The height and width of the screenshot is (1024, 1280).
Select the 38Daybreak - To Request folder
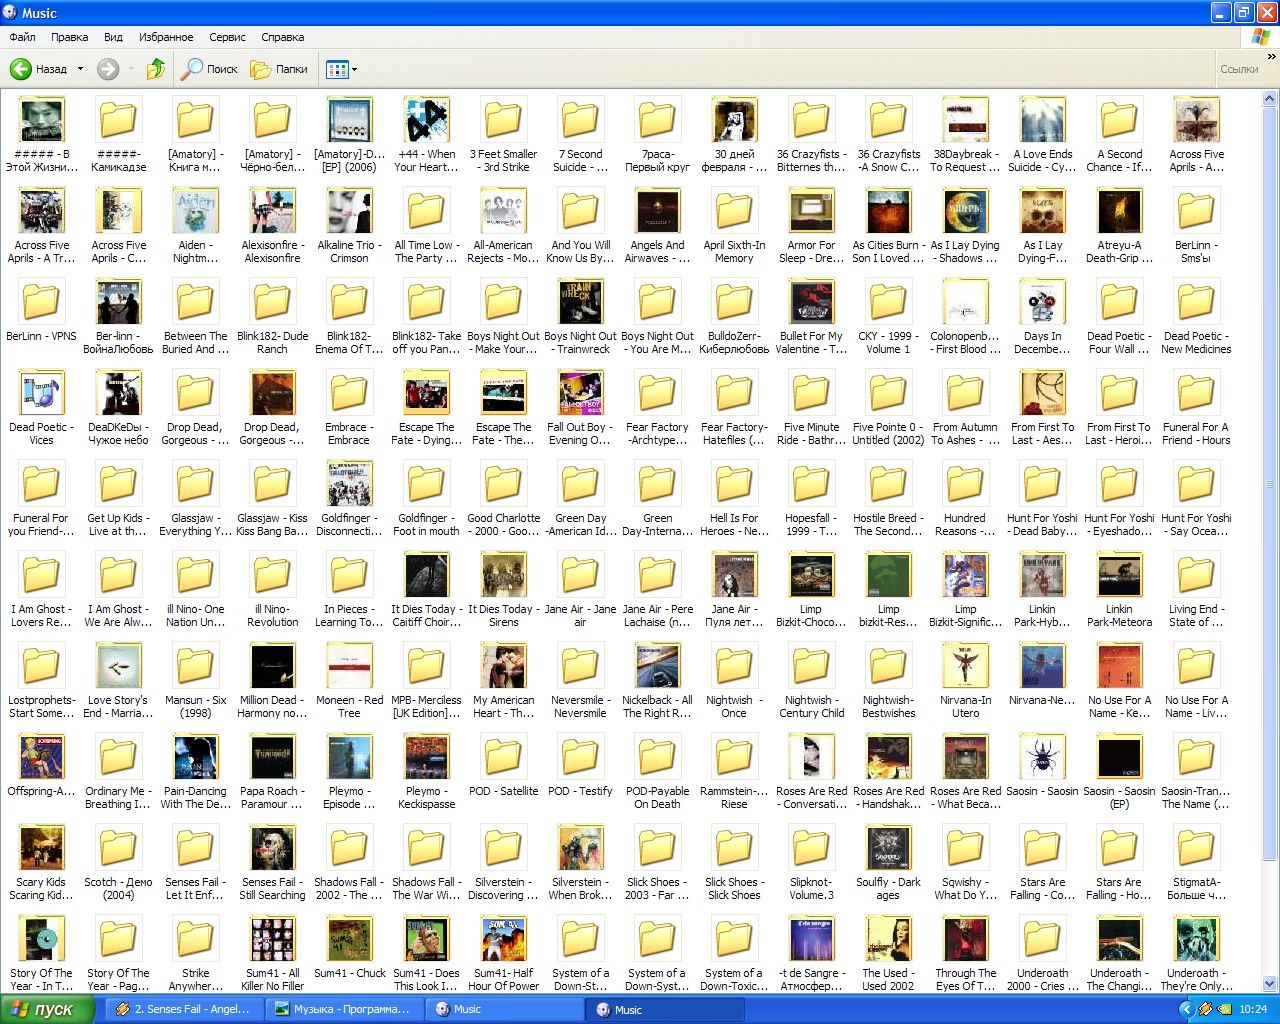[965, 135]
